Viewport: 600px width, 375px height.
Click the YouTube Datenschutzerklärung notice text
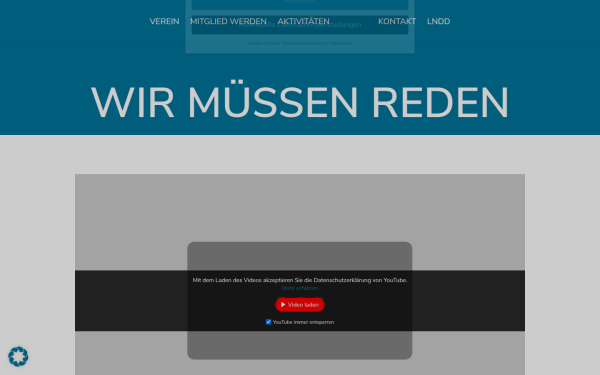tap(300, 280)
